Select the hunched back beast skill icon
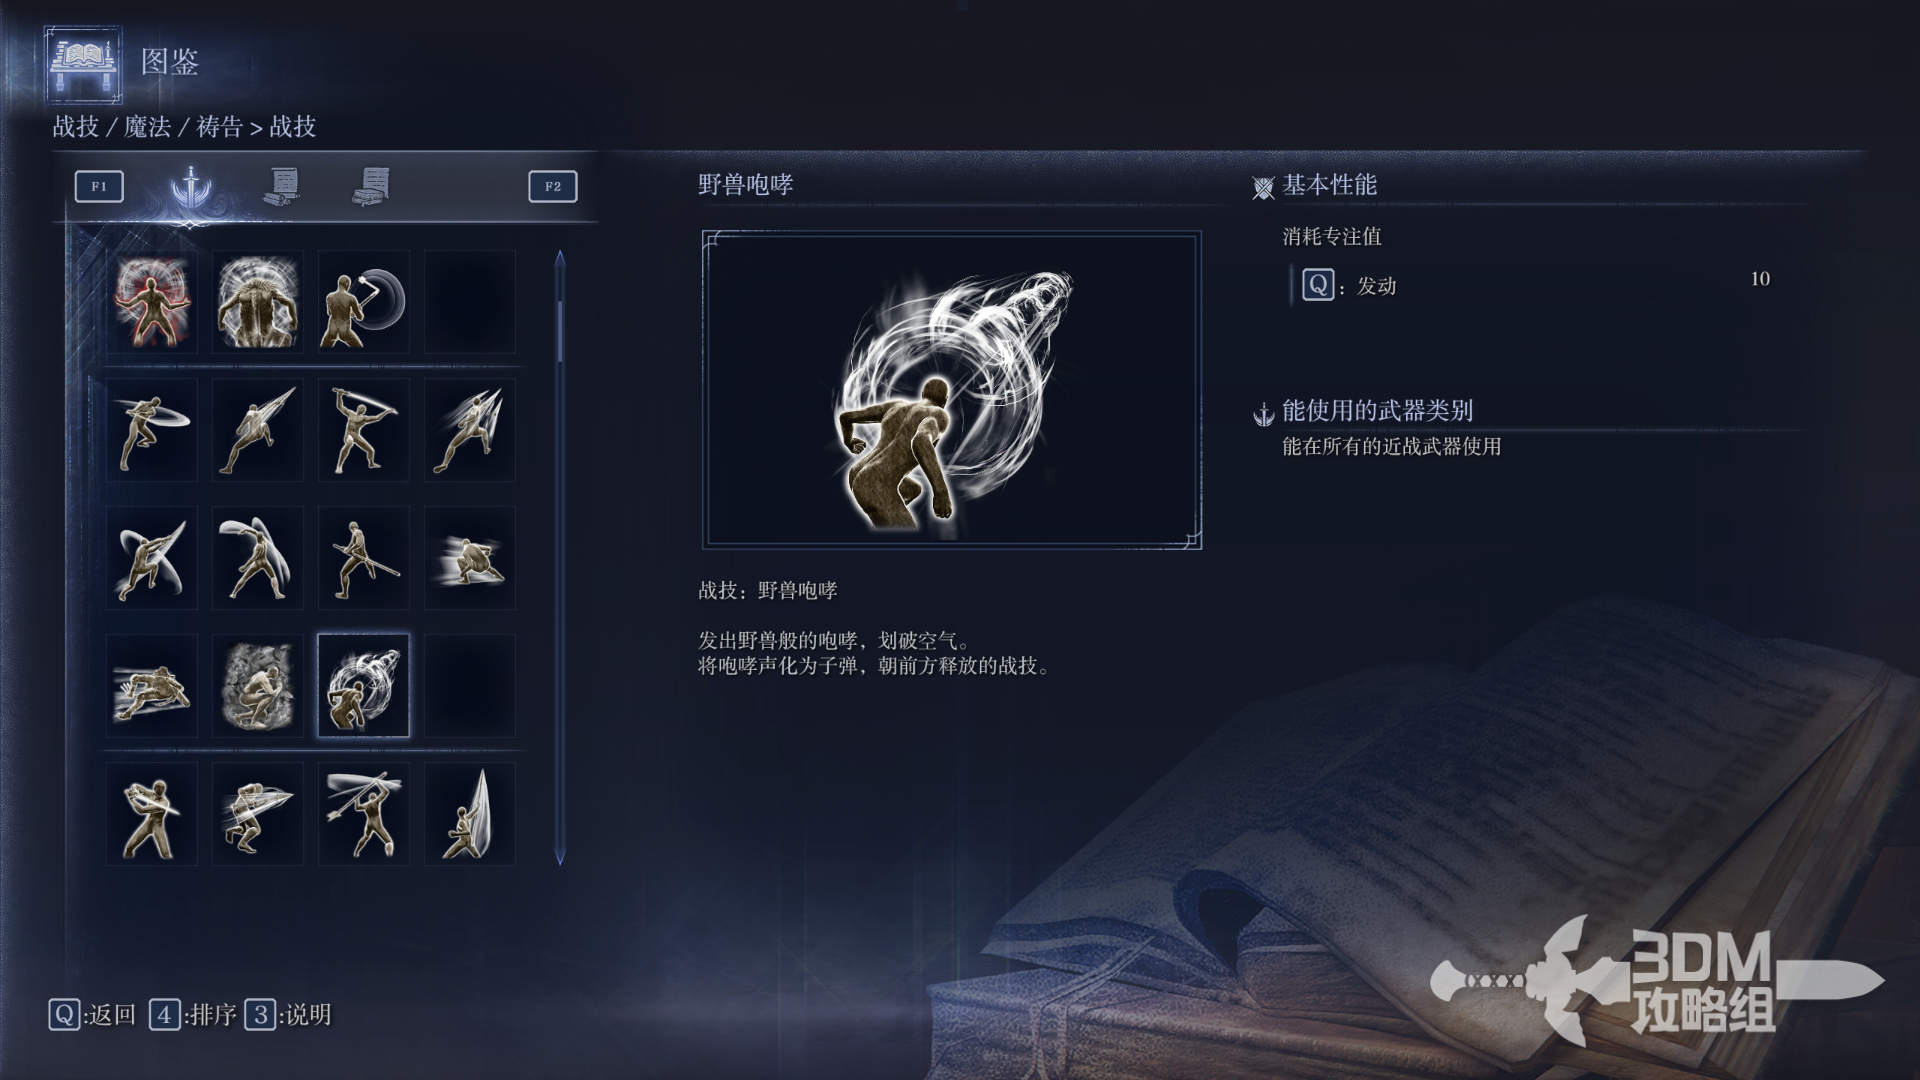1920x1080 pixels. click(258, 302)
